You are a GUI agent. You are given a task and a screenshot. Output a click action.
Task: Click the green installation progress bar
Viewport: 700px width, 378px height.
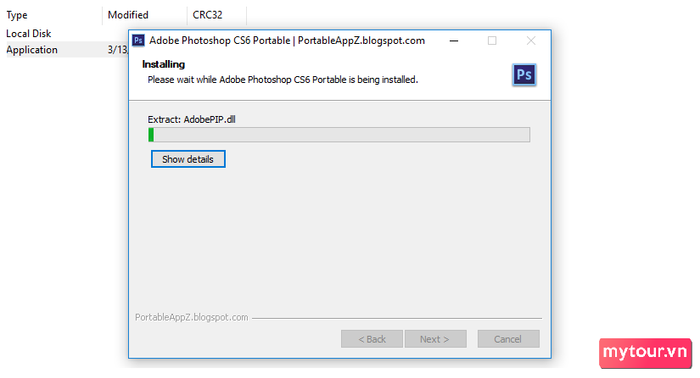pyautogui.click(x=339, y=135)
